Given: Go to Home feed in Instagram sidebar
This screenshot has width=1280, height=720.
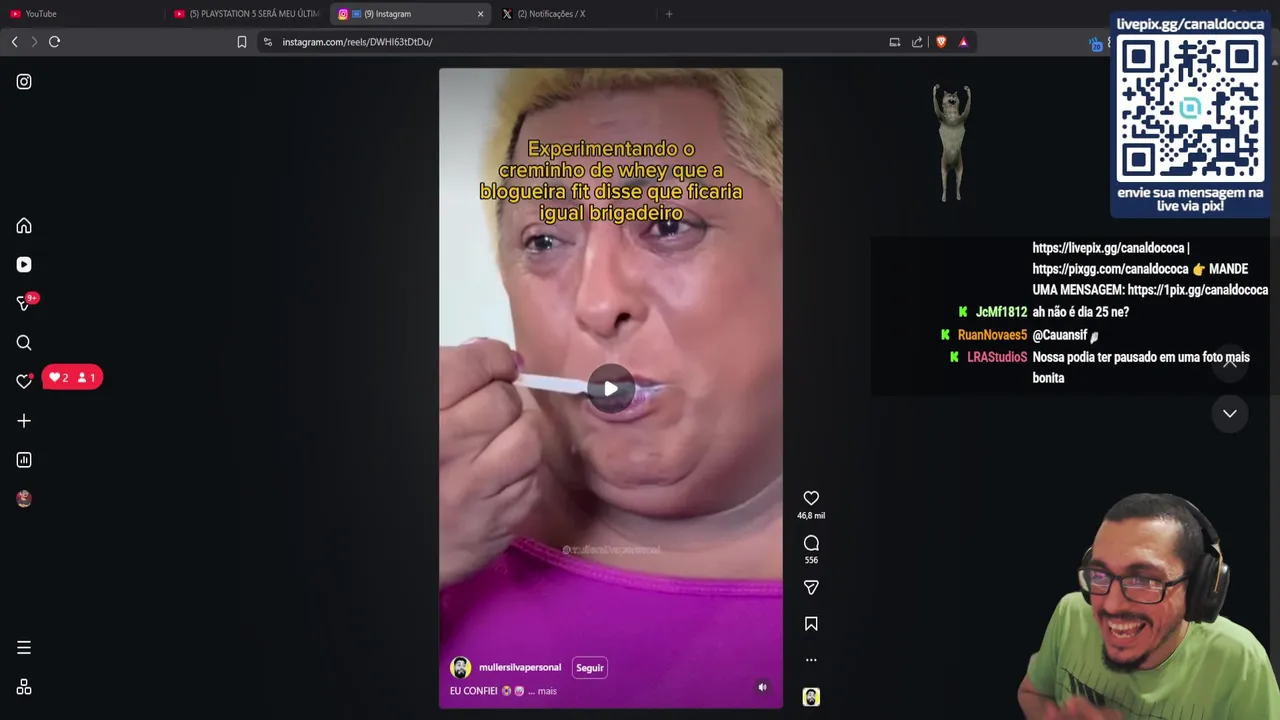Looking at the screenshot, I should 24,226.
